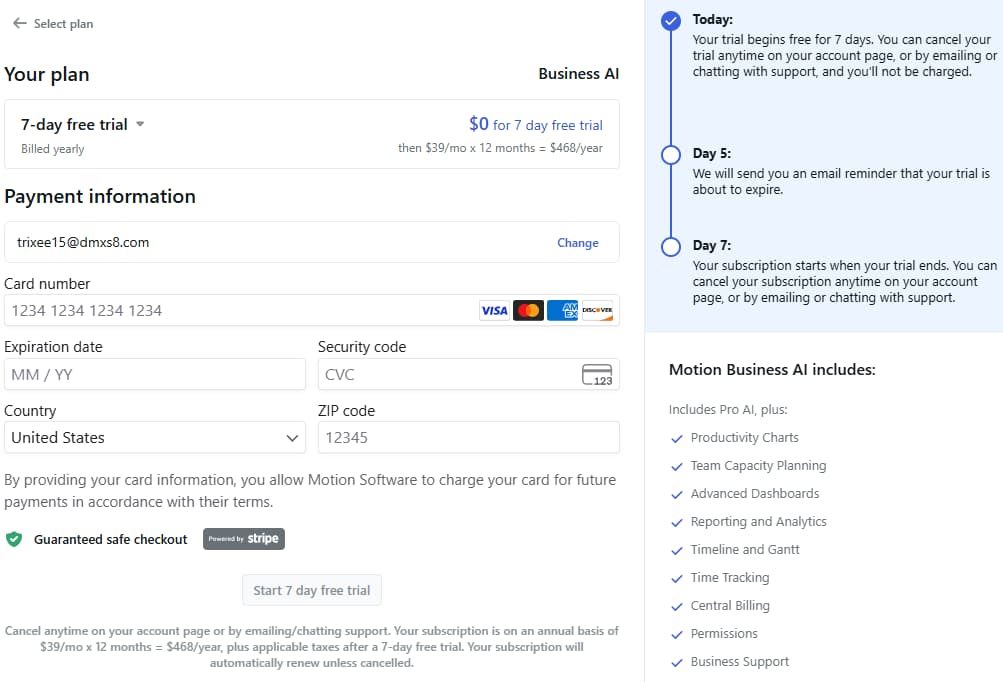1003x682 pixels.
Task: Click the trixee15@dmxs8.com email text
Action: (x=83, y=242)
